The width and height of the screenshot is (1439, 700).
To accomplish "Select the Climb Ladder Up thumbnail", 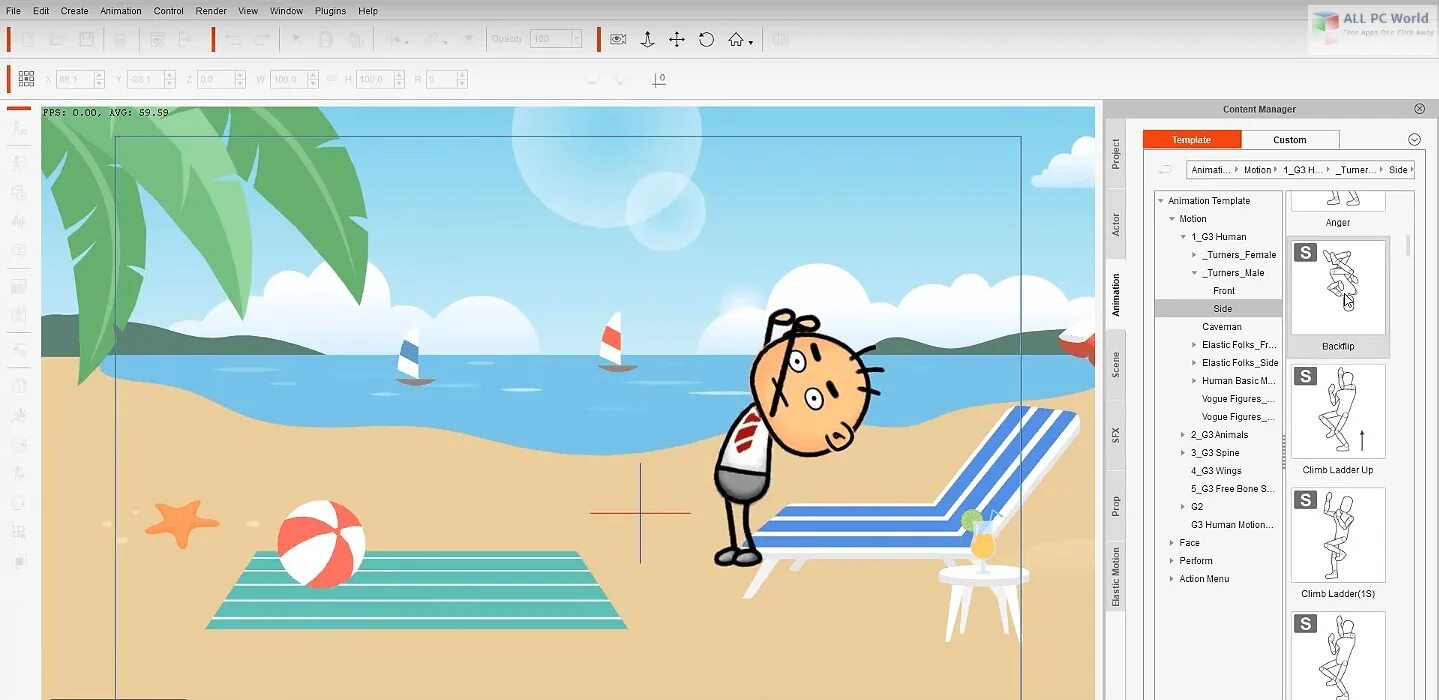I will [1338, 411].
